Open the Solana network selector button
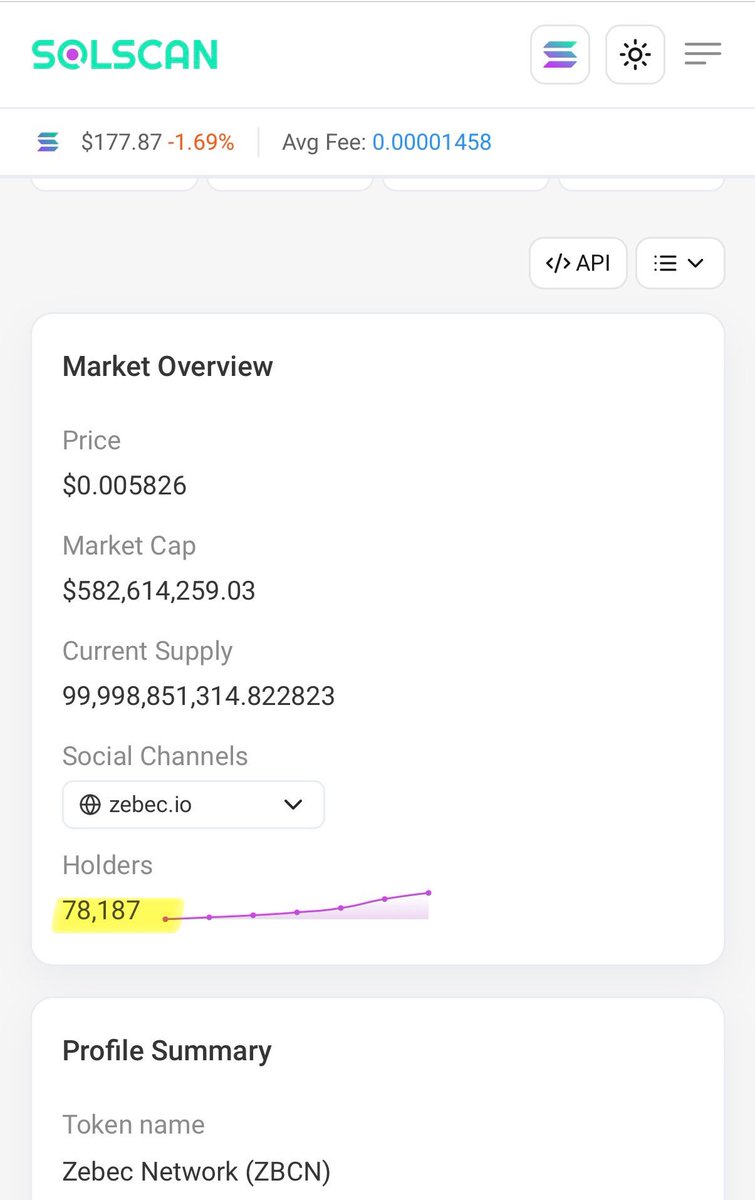This screenshot has width=755, height=1200. (x=560, y=54)
